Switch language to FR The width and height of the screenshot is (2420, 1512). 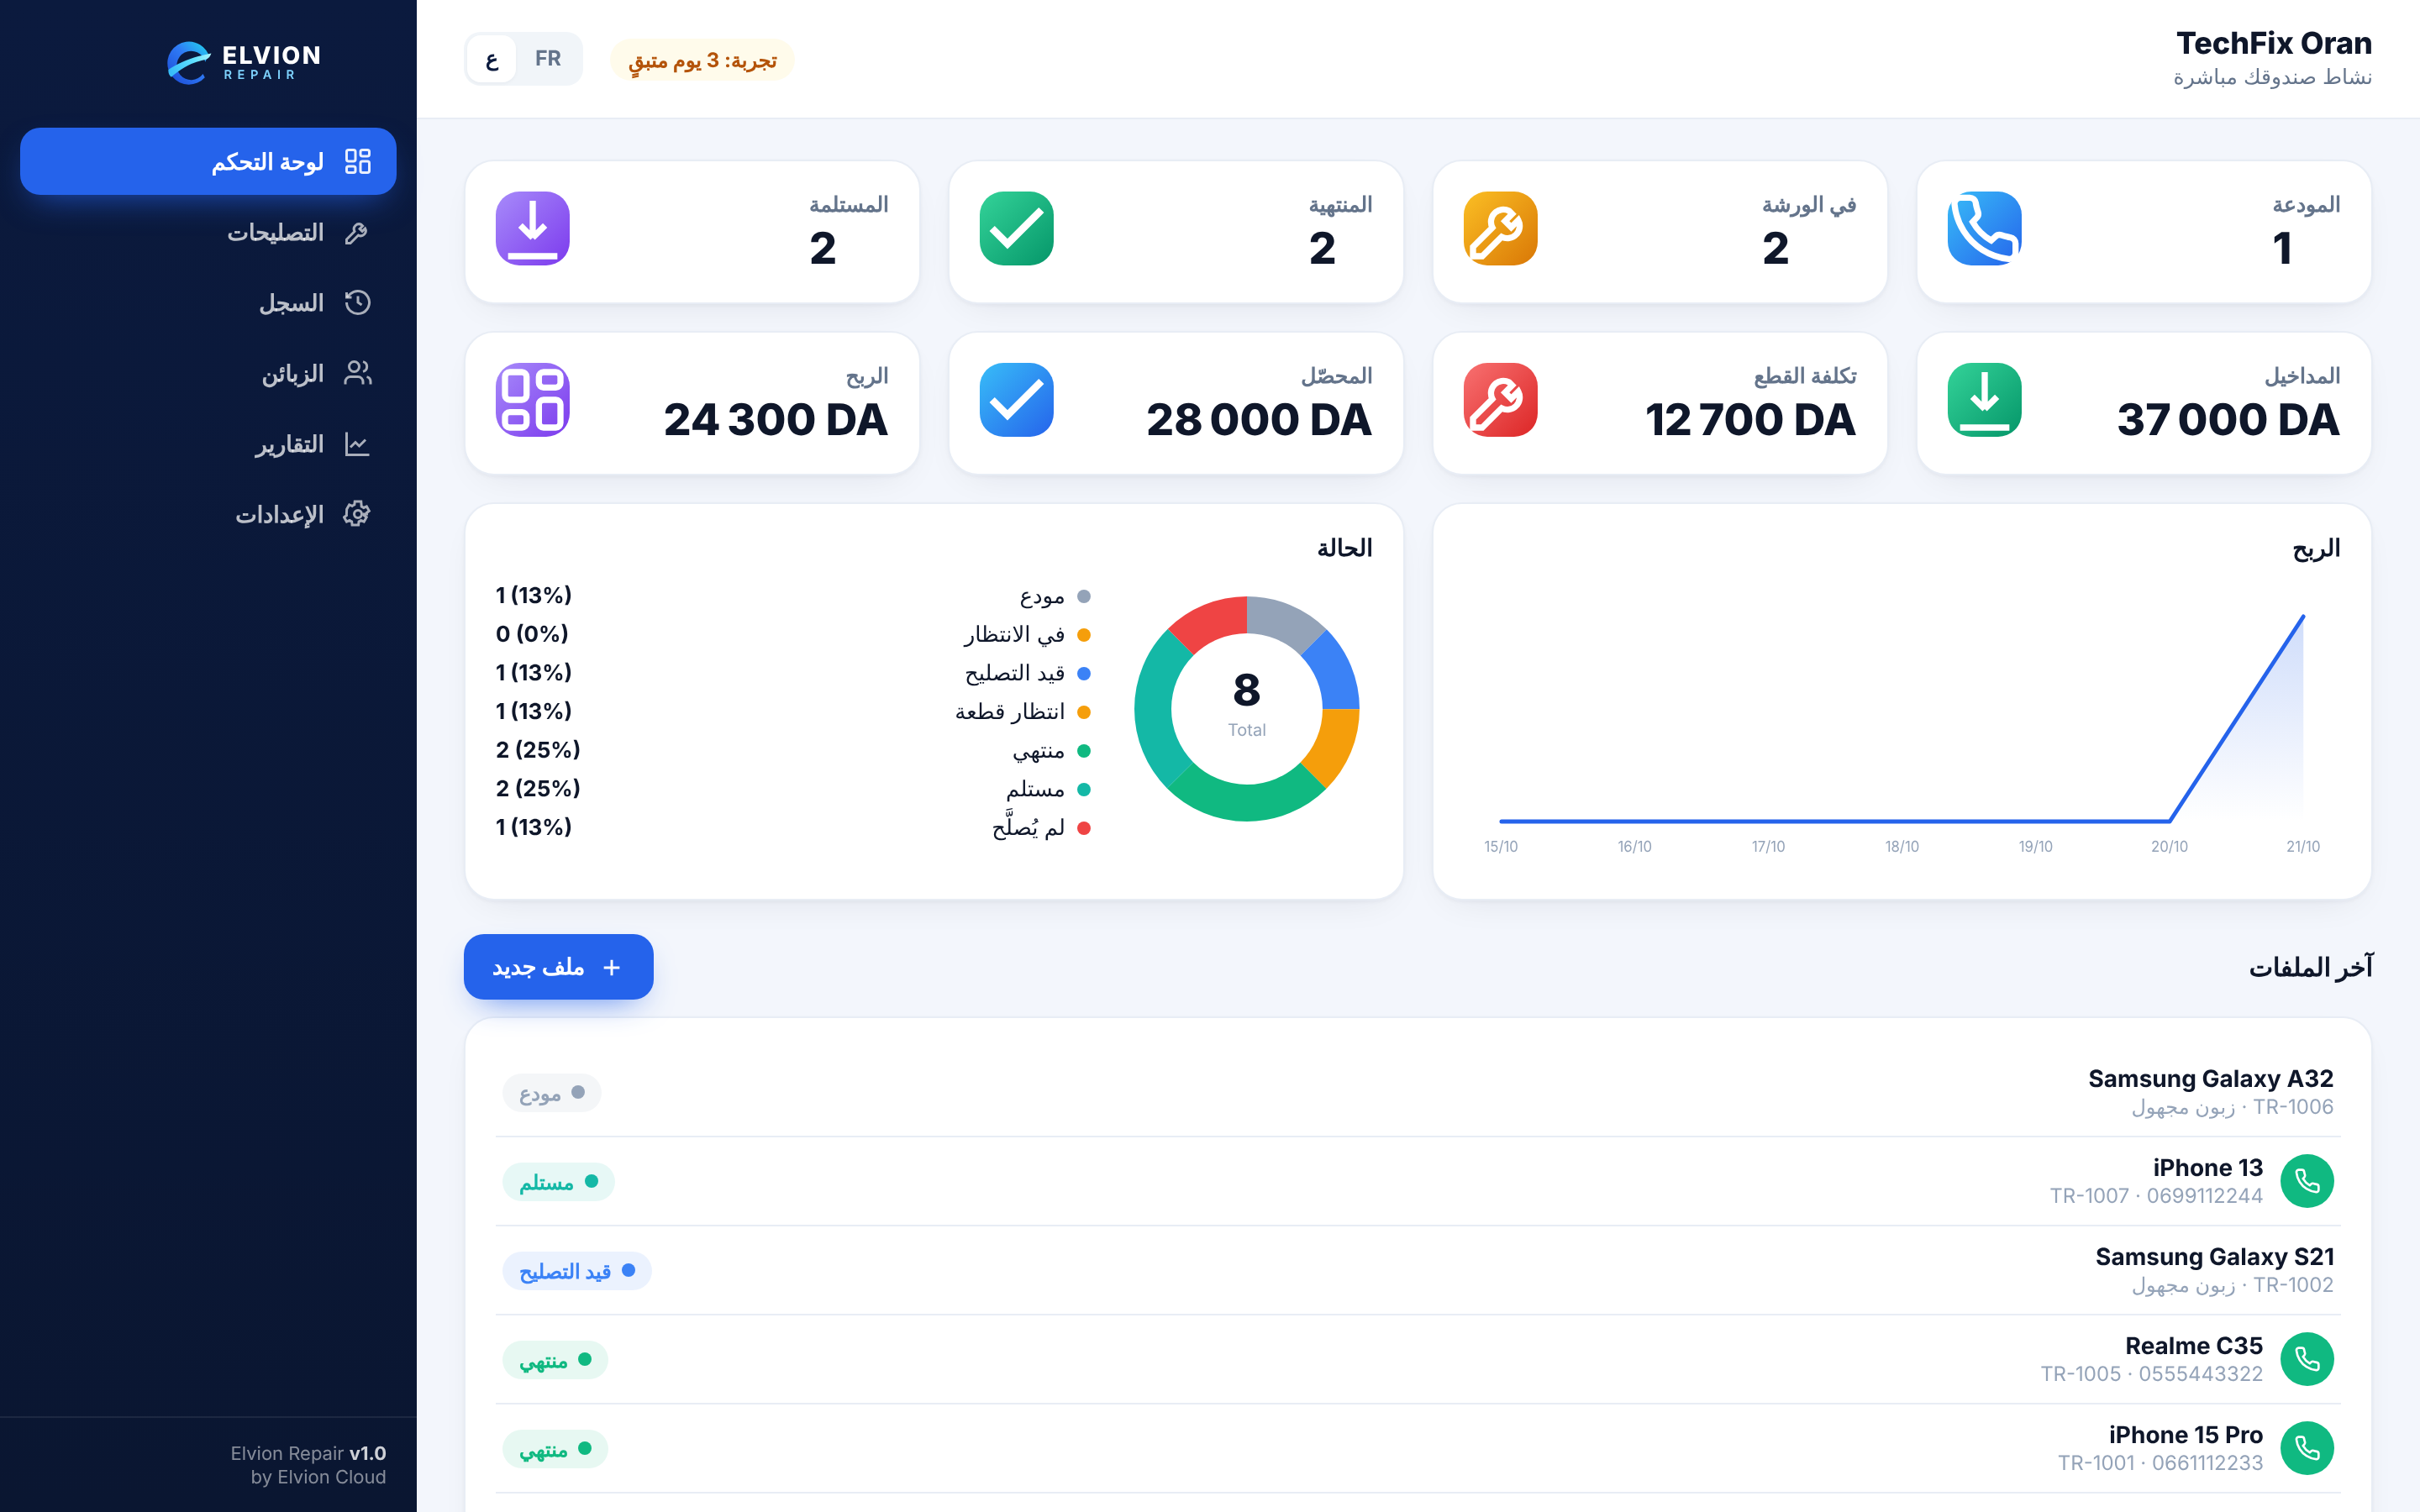click(548, 59)
